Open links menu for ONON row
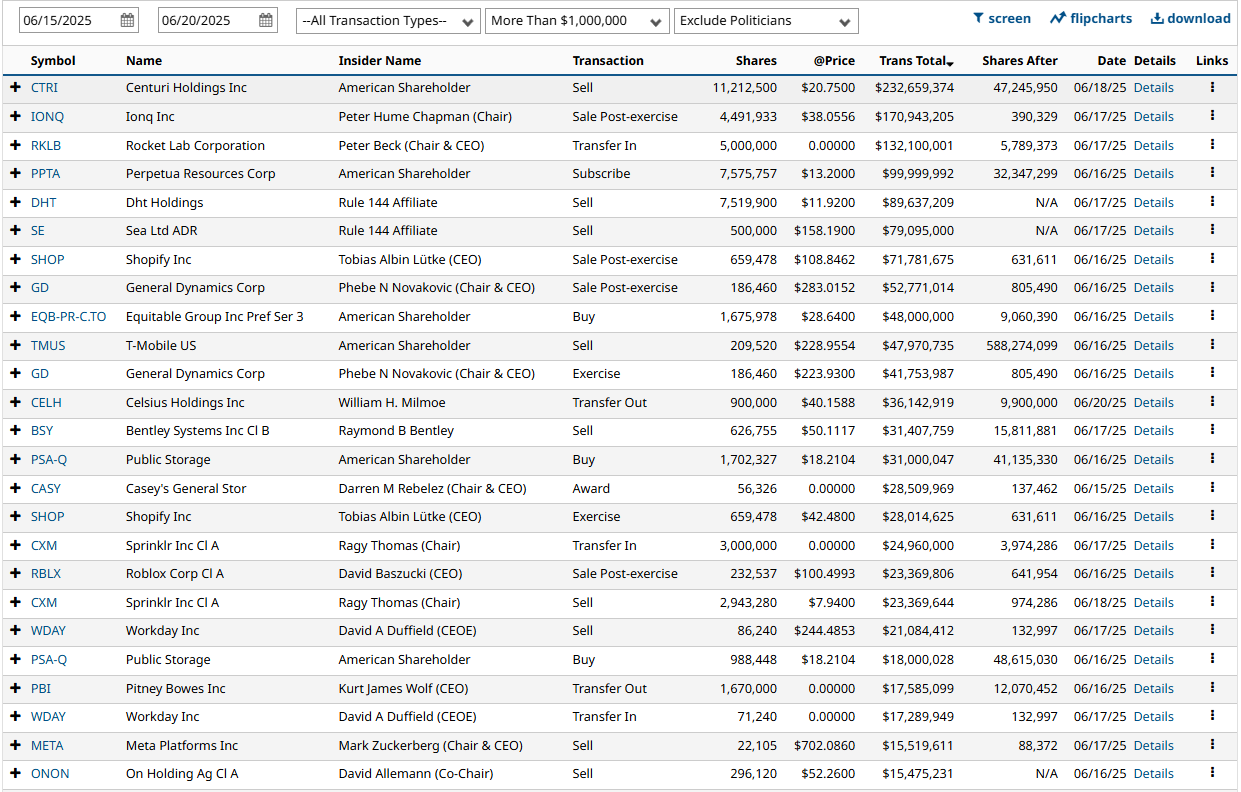Screen dimensions: 1241x792 1212,773
